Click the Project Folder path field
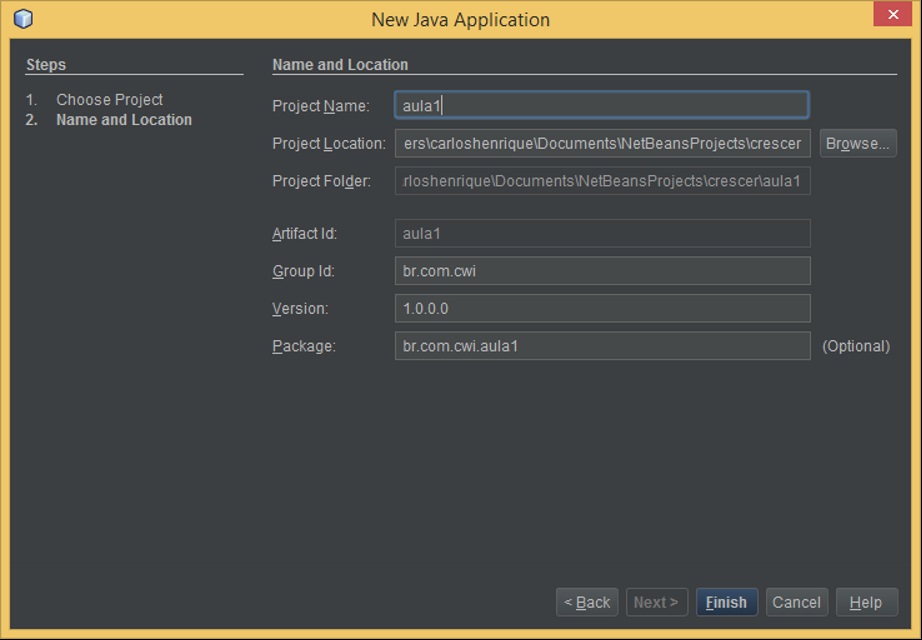This screenshot has height=640, width=922. [603, 181]
